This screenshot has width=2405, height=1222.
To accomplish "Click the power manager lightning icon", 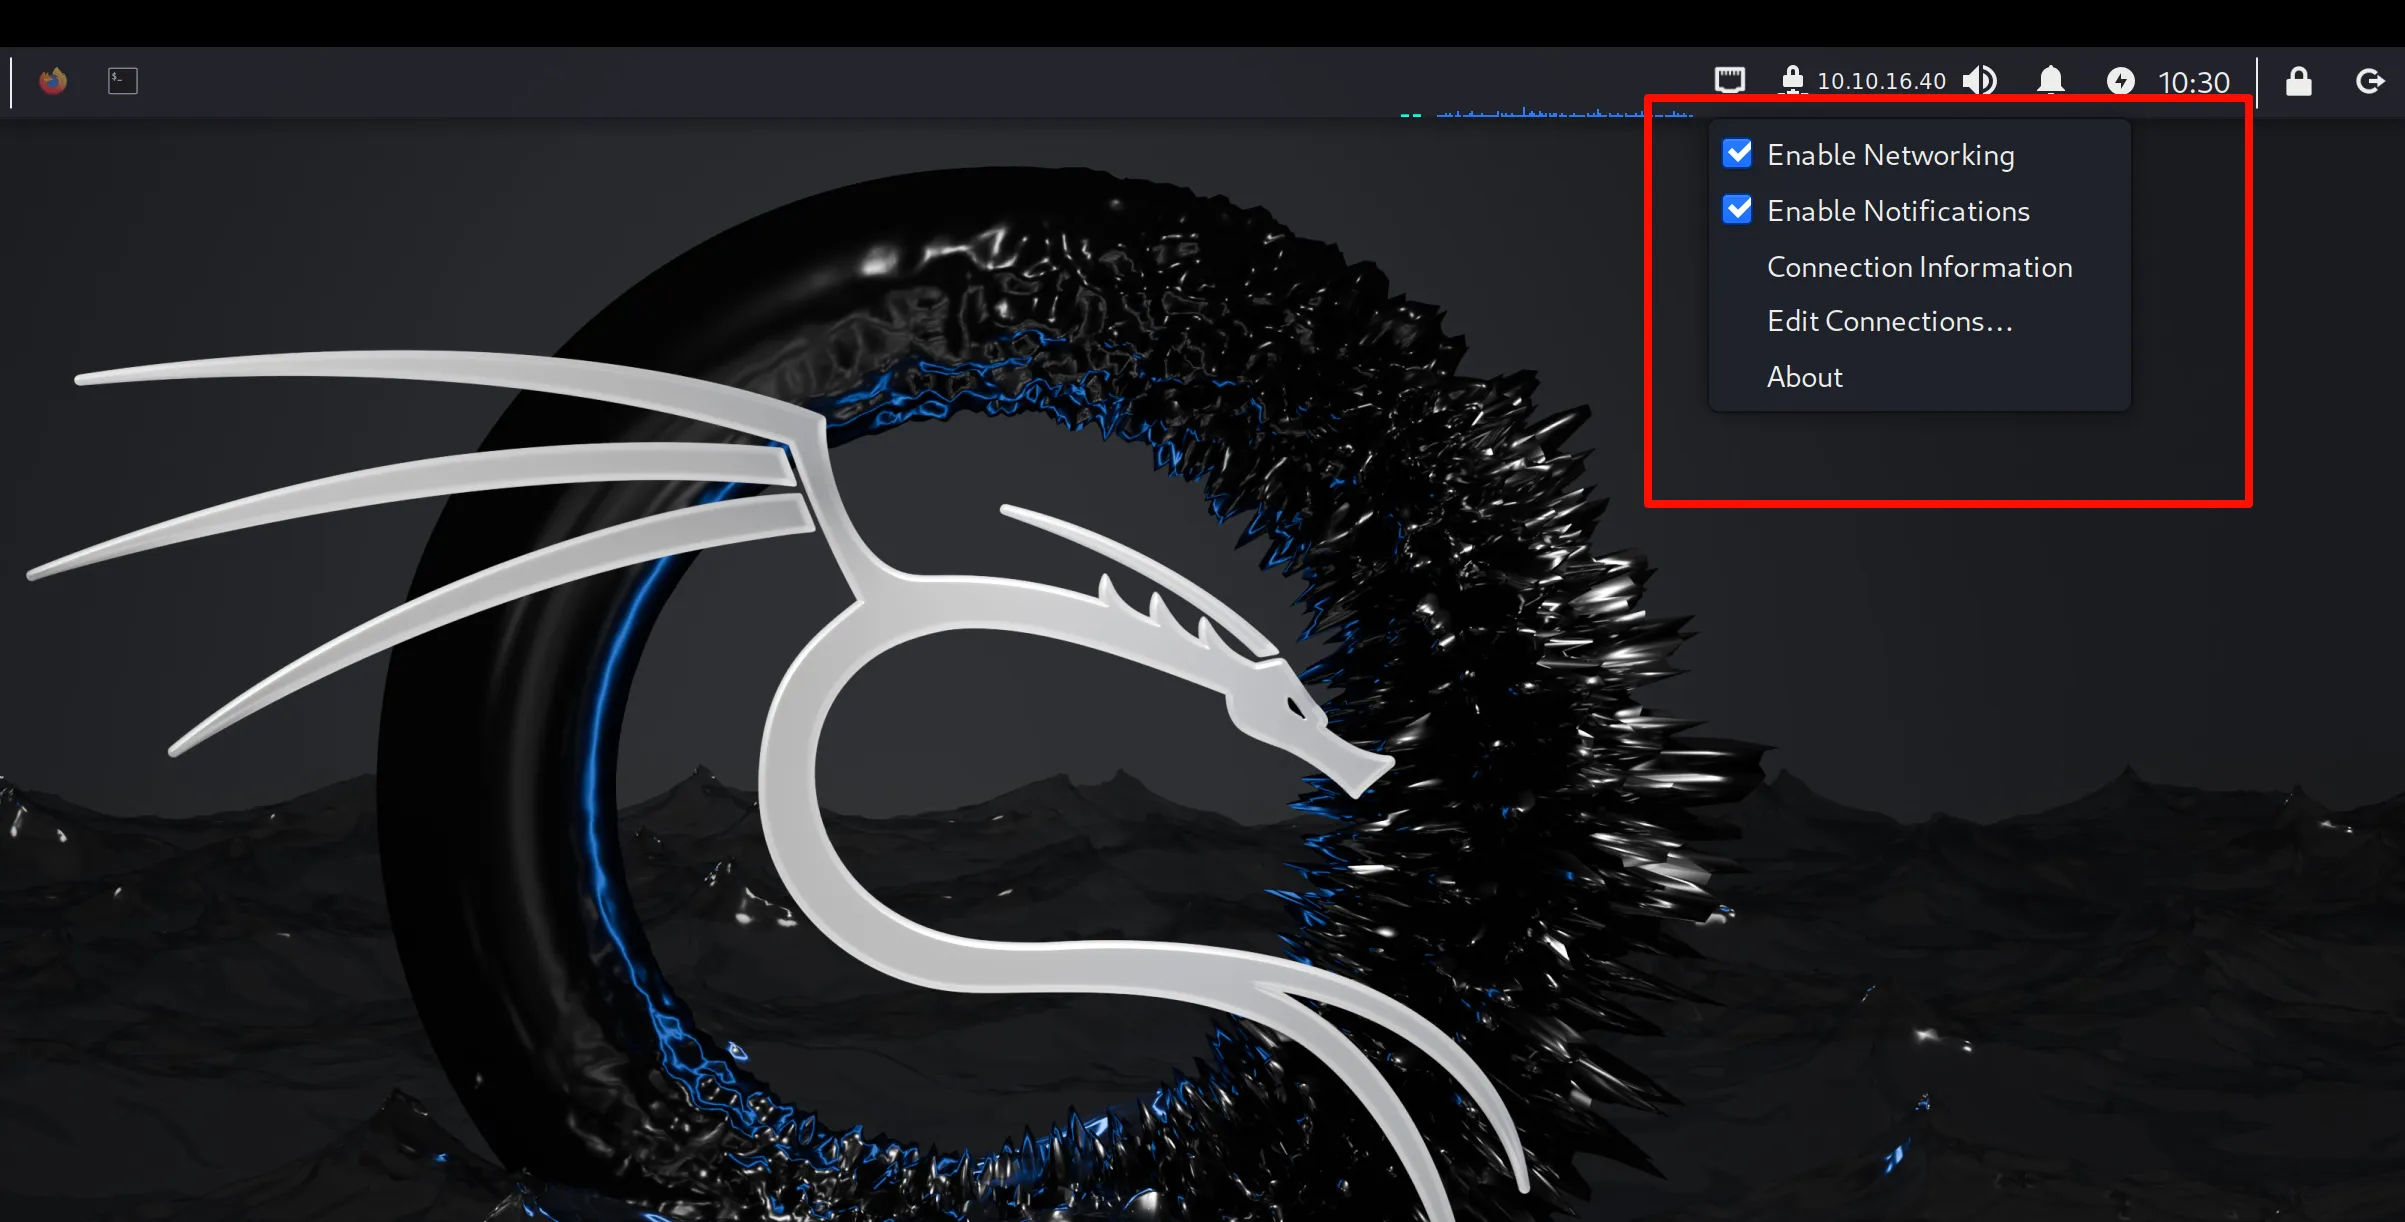I will coord(2120,81).
